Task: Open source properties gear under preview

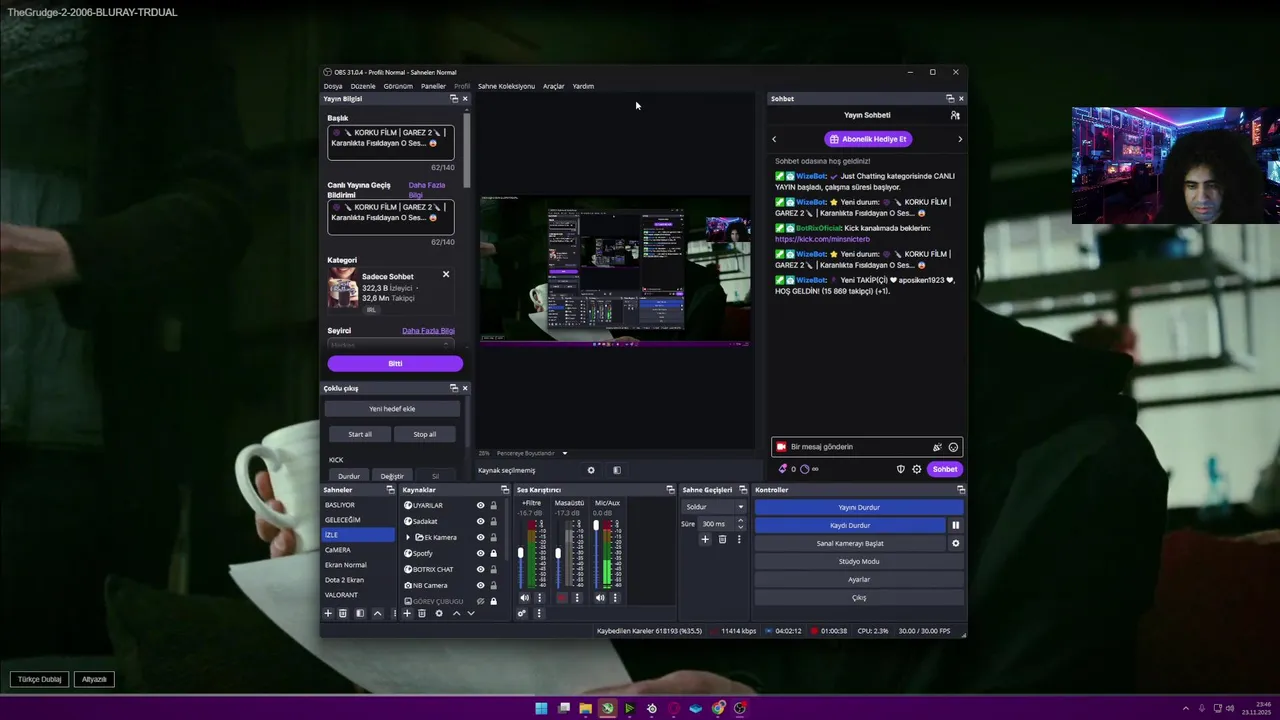Action: coord(591,470)
